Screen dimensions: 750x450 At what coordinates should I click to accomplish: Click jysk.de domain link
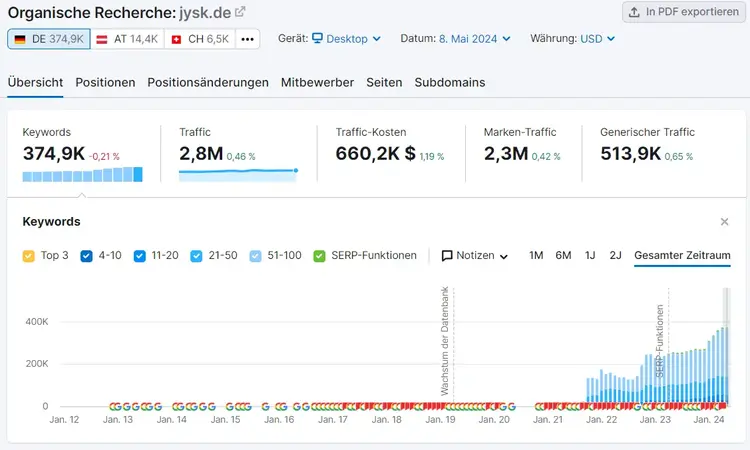click(x=205, y=12)
